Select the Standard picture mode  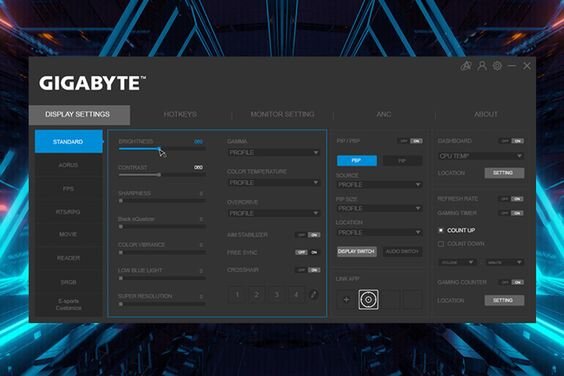(68, 142)
